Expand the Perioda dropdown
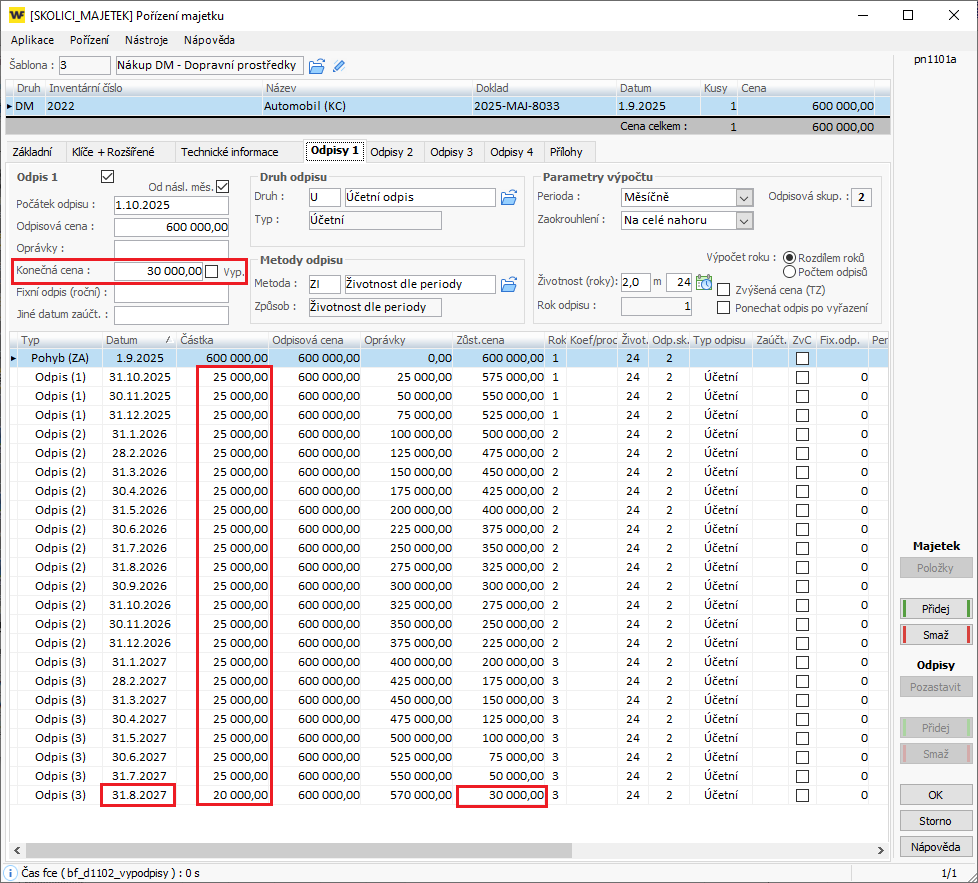The width and height of the screenshot is (978, 883). (x=744, y=197)
